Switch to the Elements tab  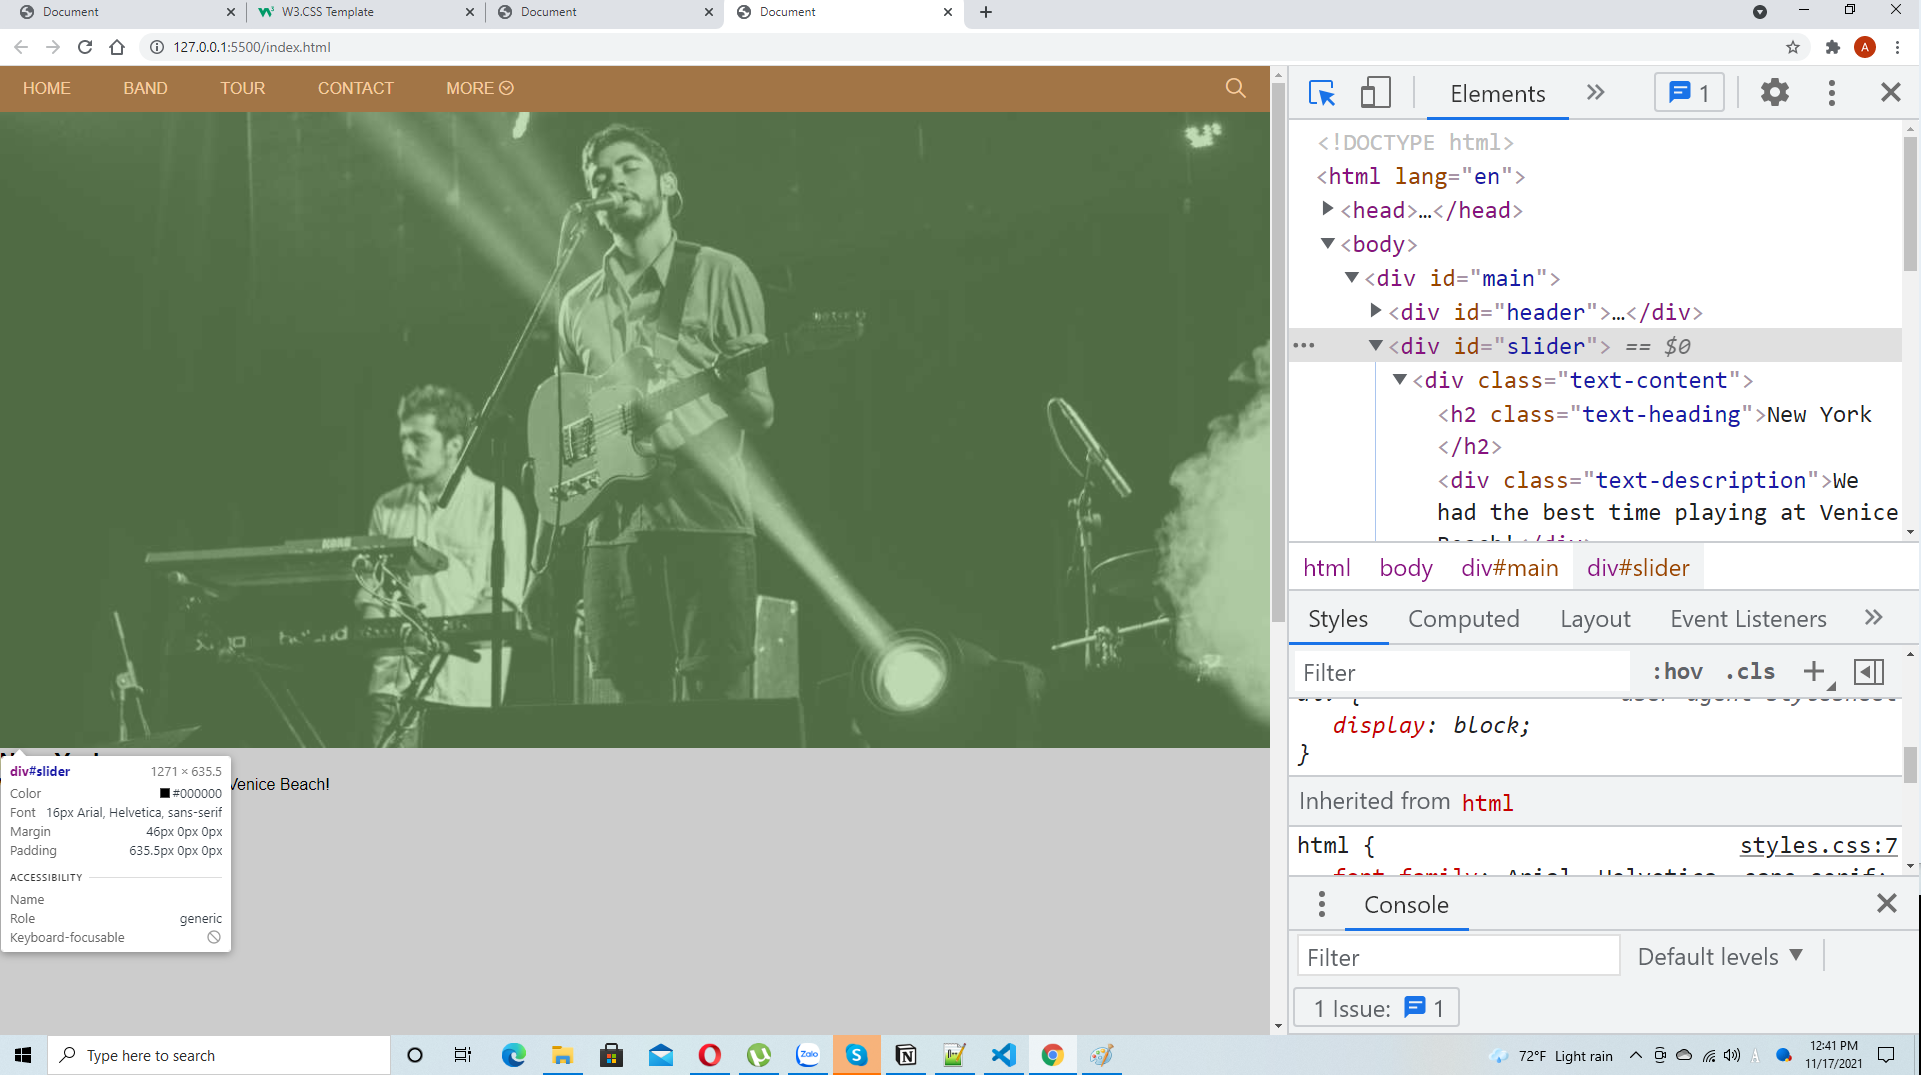click(x=1497, y=94)
